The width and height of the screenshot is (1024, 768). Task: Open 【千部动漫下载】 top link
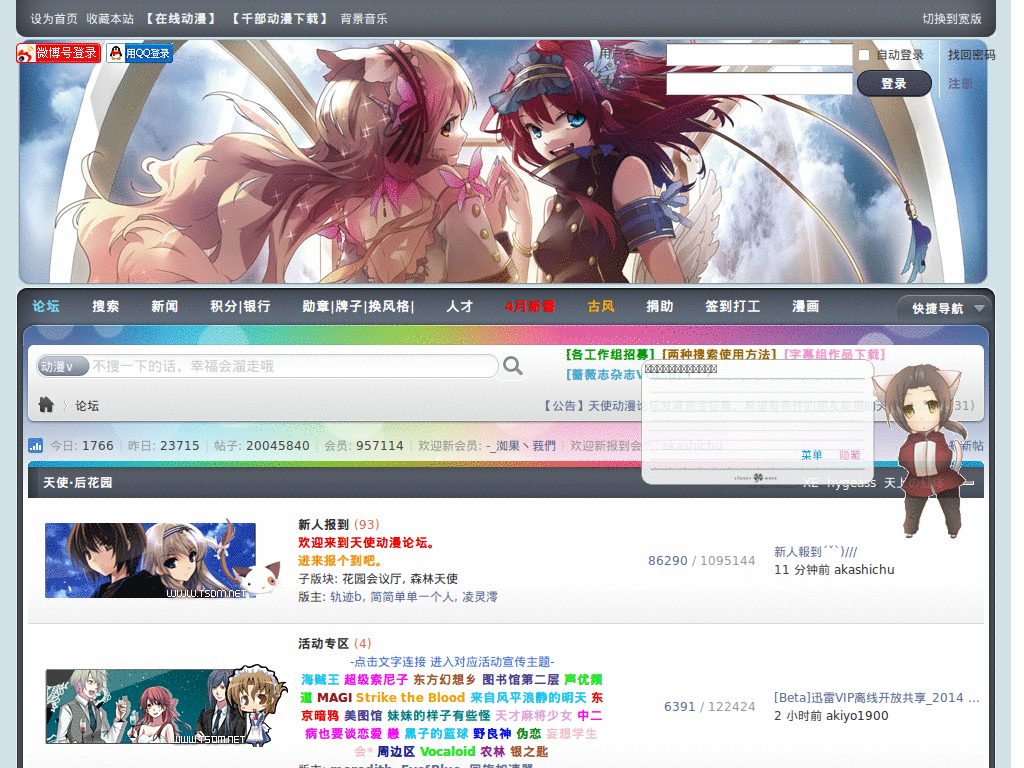[280, 19]
